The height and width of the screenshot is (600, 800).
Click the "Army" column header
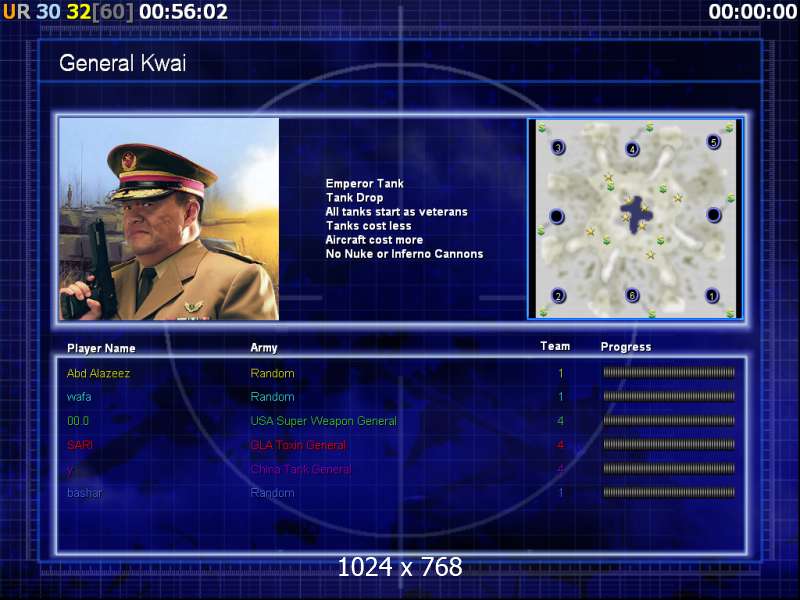coord(264,347)
